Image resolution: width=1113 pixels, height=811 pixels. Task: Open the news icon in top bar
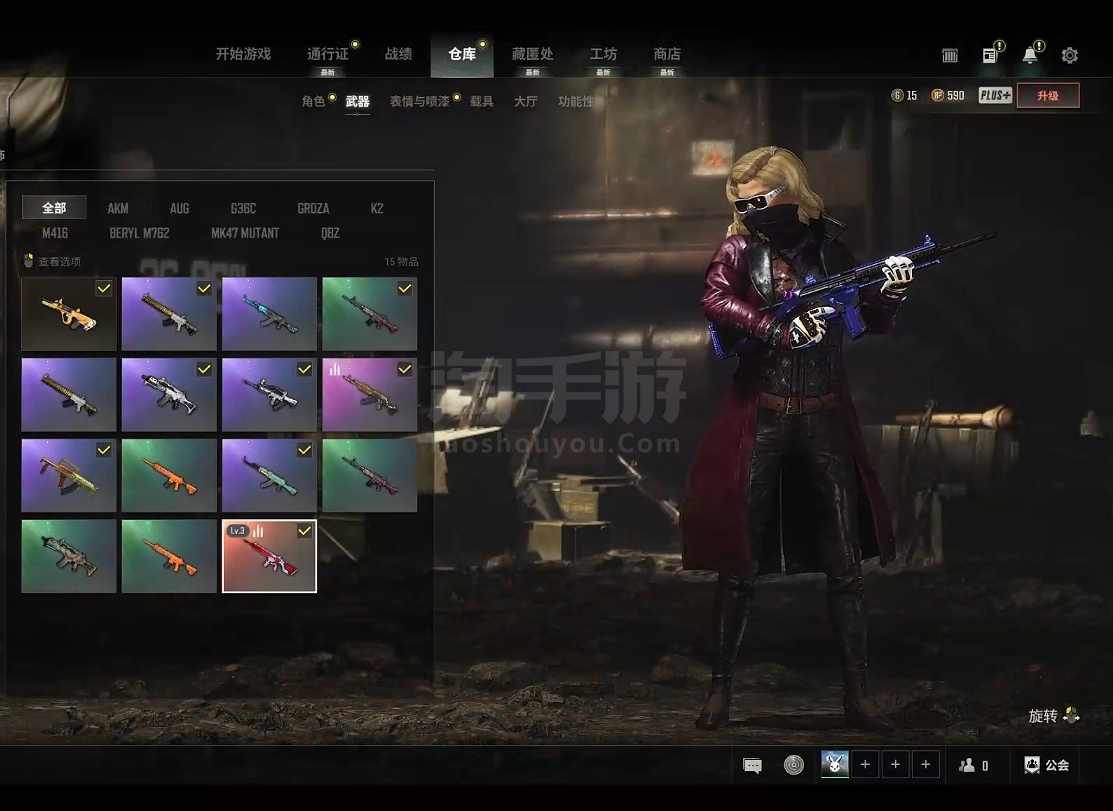pos(990,56)
